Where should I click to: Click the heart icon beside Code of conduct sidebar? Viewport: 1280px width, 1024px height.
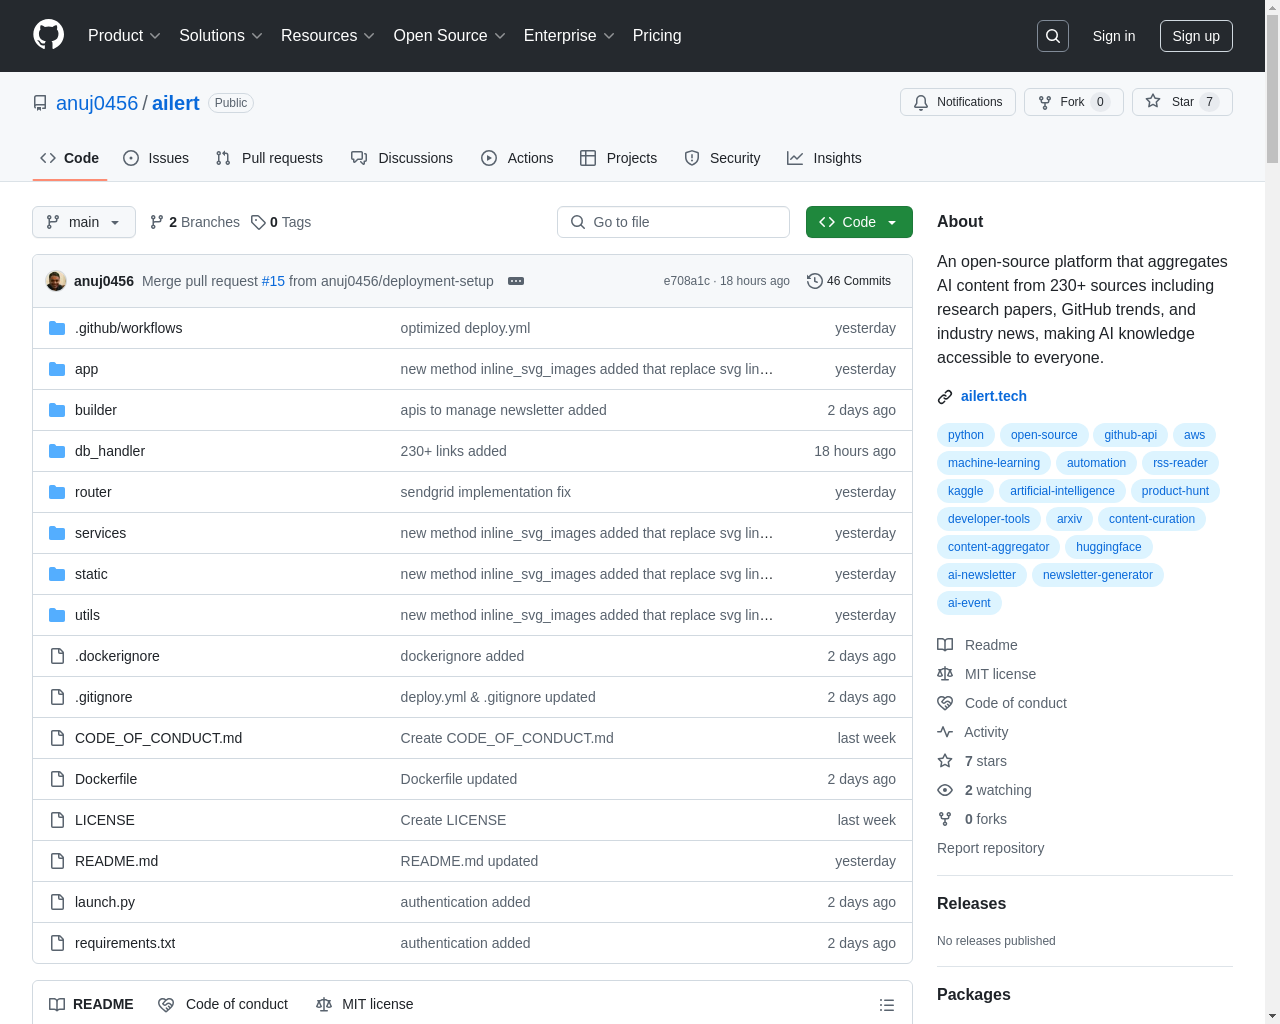[945, 703]
